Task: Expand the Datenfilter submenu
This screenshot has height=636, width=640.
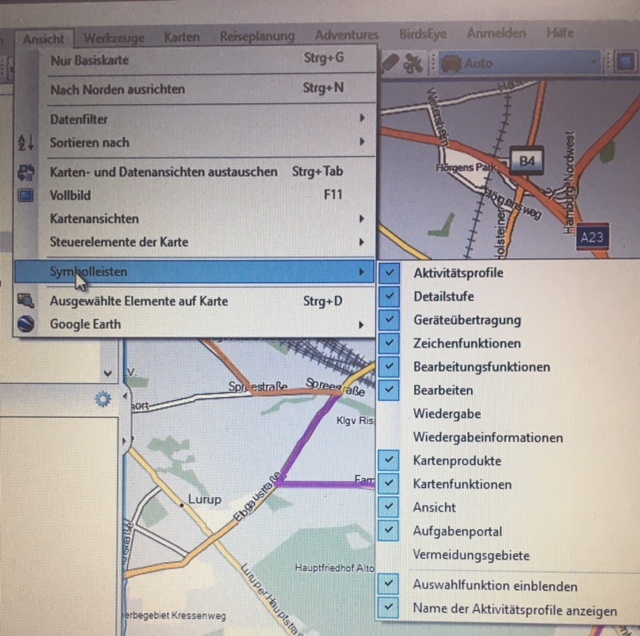Action: [x=200, y=119]
